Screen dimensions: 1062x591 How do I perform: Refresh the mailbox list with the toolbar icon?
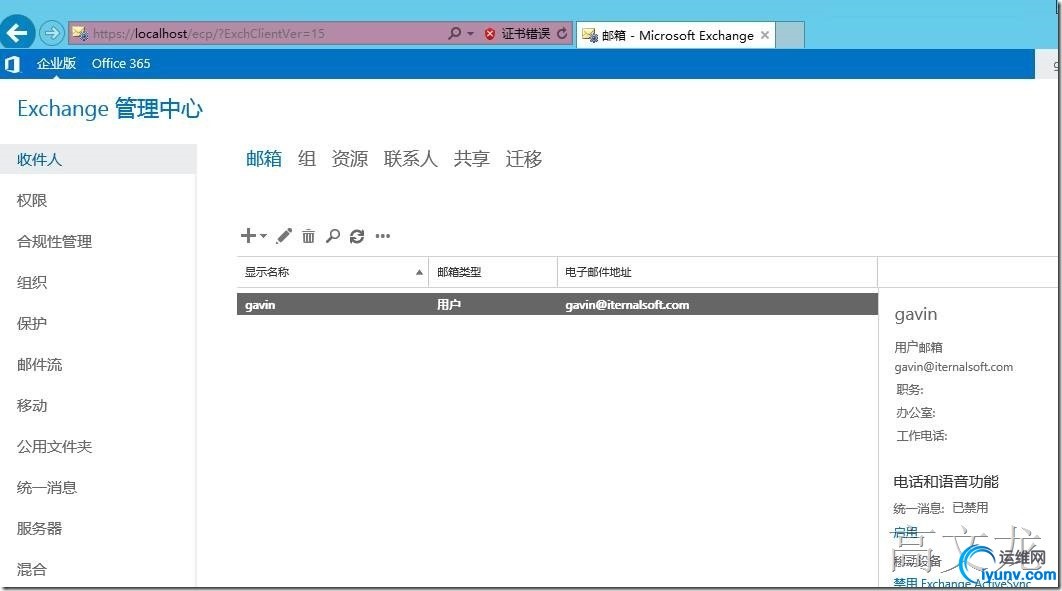[357, 236]
